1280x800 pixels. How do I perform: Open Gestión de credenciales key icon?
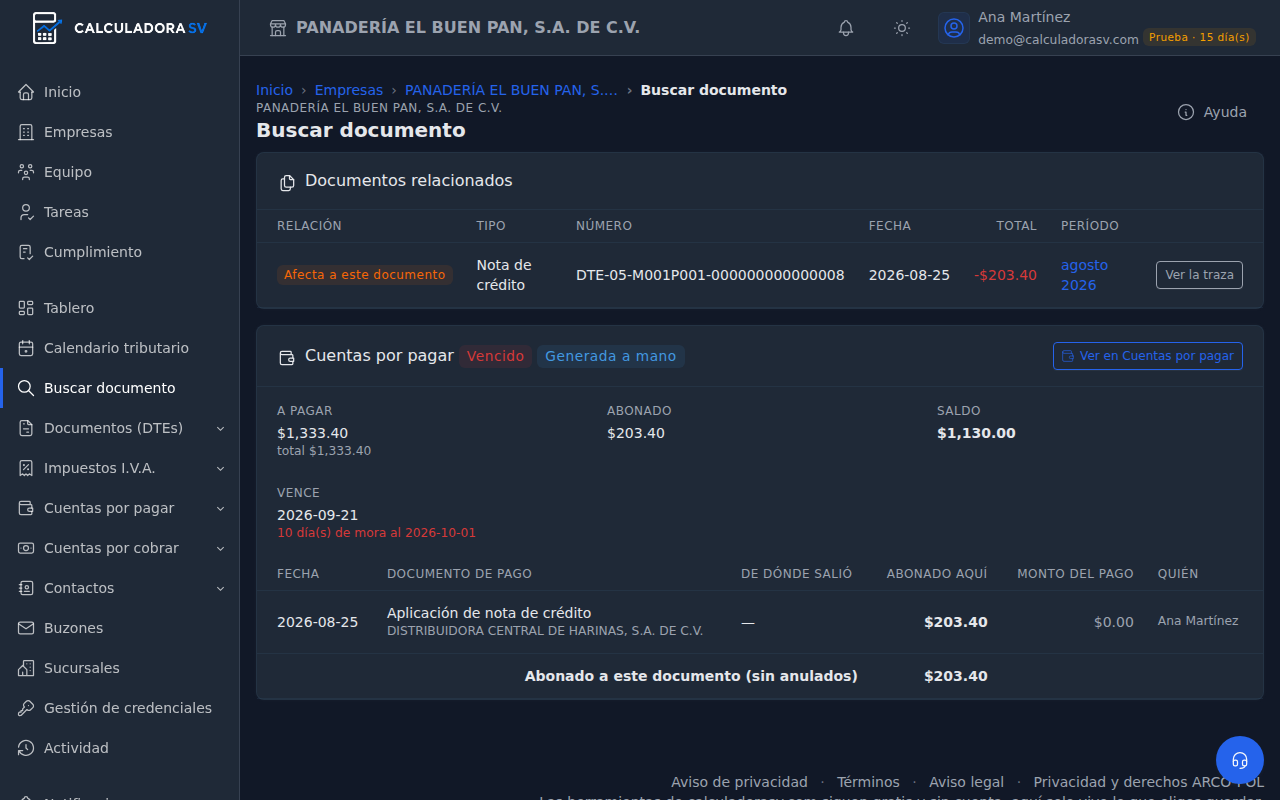point(26,708)
